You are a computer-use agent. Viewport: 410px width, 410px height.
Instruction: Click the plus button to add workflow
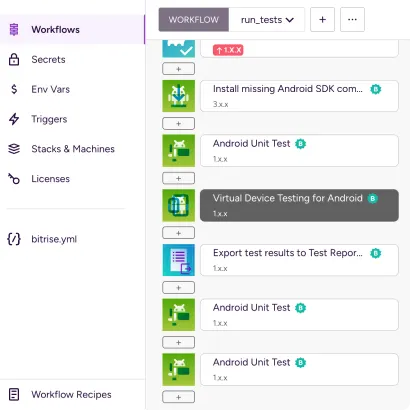pos(322,20)
